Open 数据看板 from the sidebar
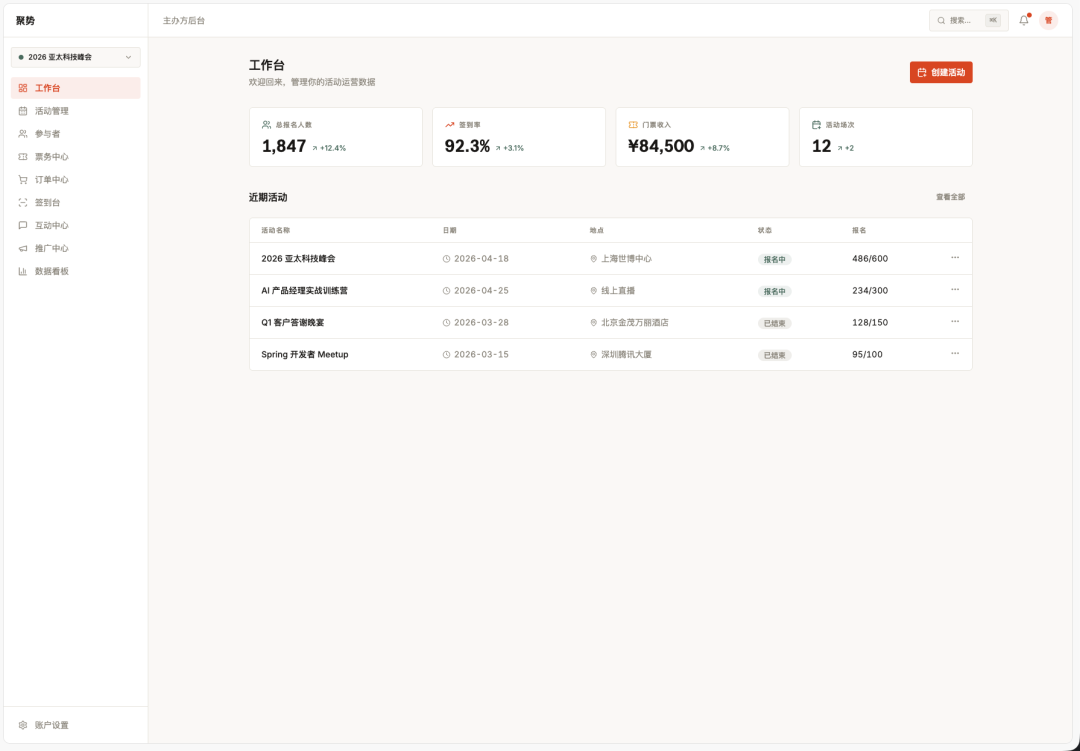 (76, 271)
